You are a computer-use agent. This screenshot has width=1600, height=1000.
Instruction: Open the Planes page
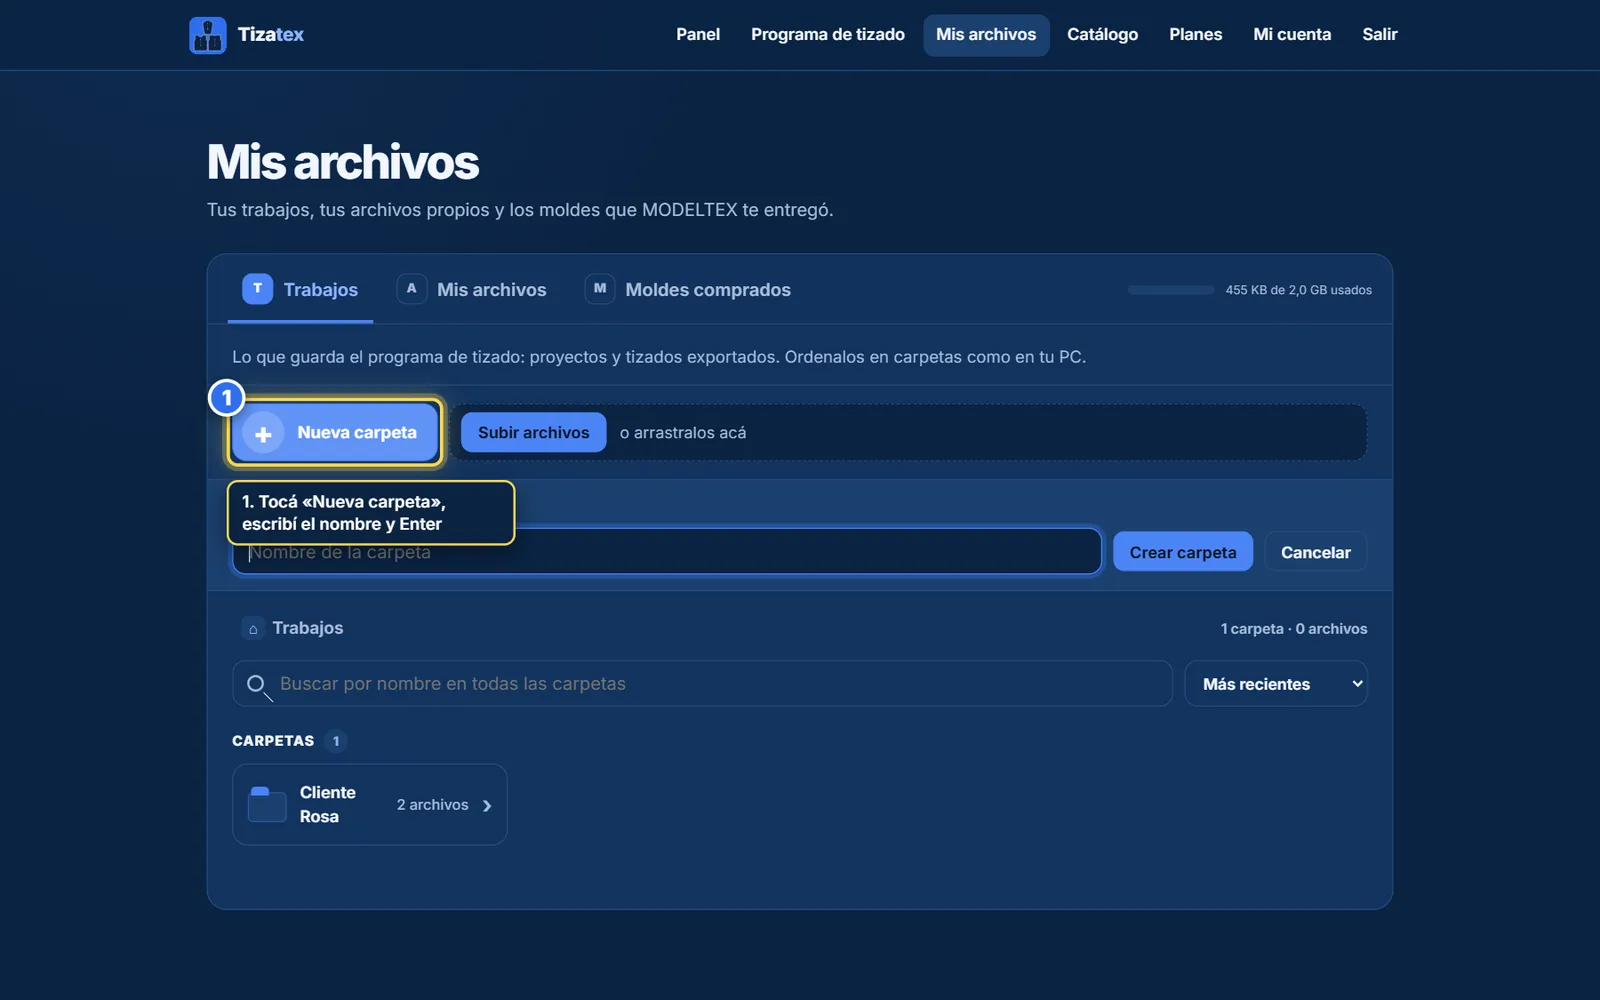1196,35
